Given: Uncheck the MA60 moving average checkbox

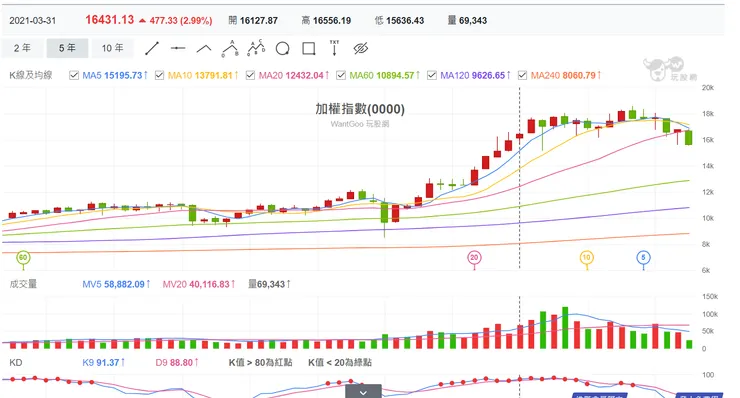Looking at the screenshot, I should click(341, 75).
